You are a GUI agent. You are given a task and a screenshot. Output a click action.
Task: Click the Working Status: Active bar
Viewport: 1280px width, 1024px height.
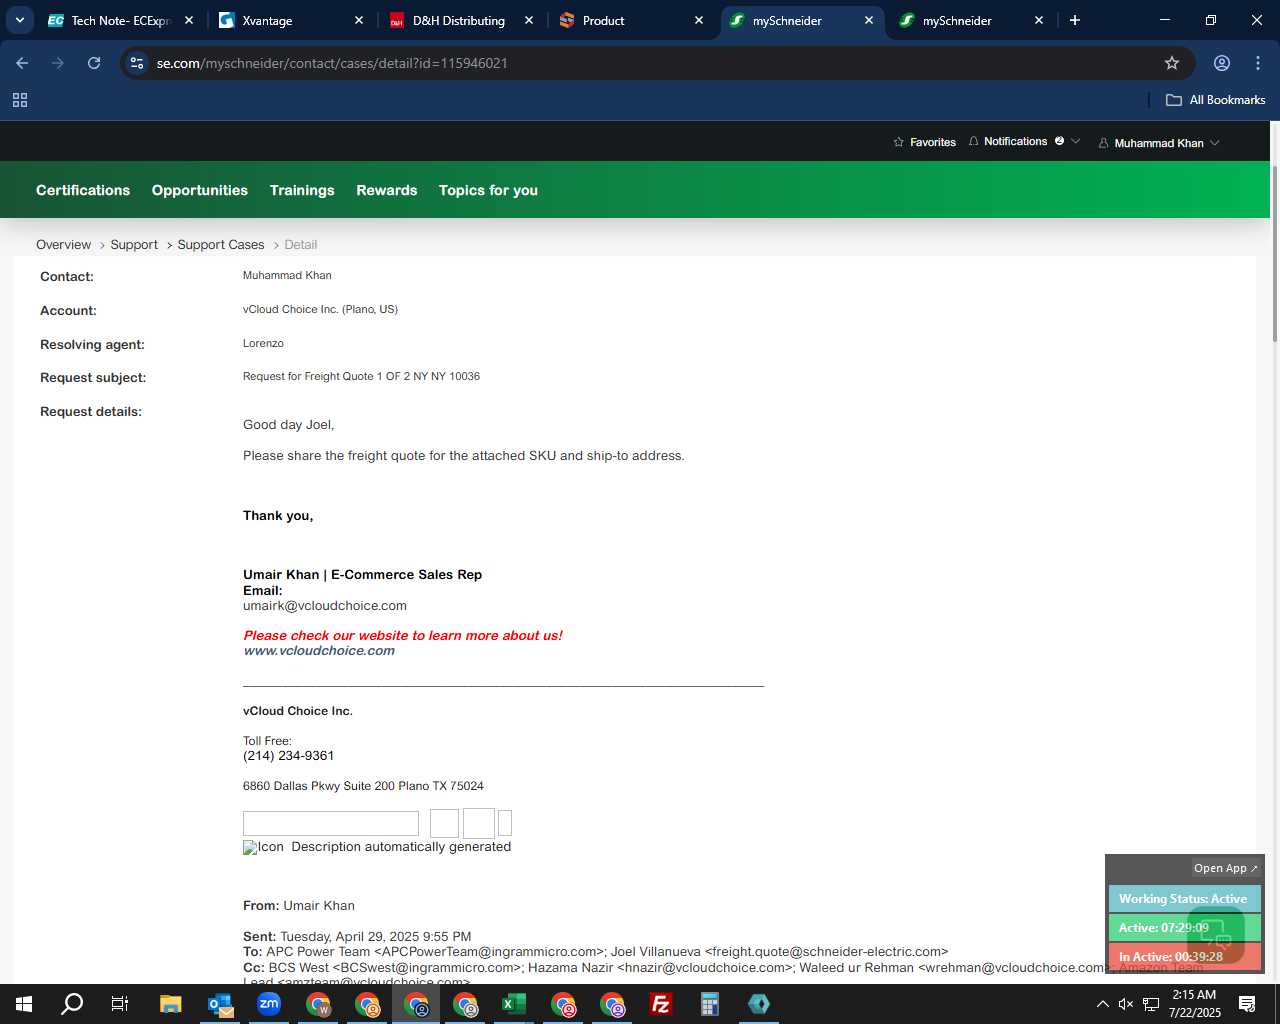pos(1184,899)
